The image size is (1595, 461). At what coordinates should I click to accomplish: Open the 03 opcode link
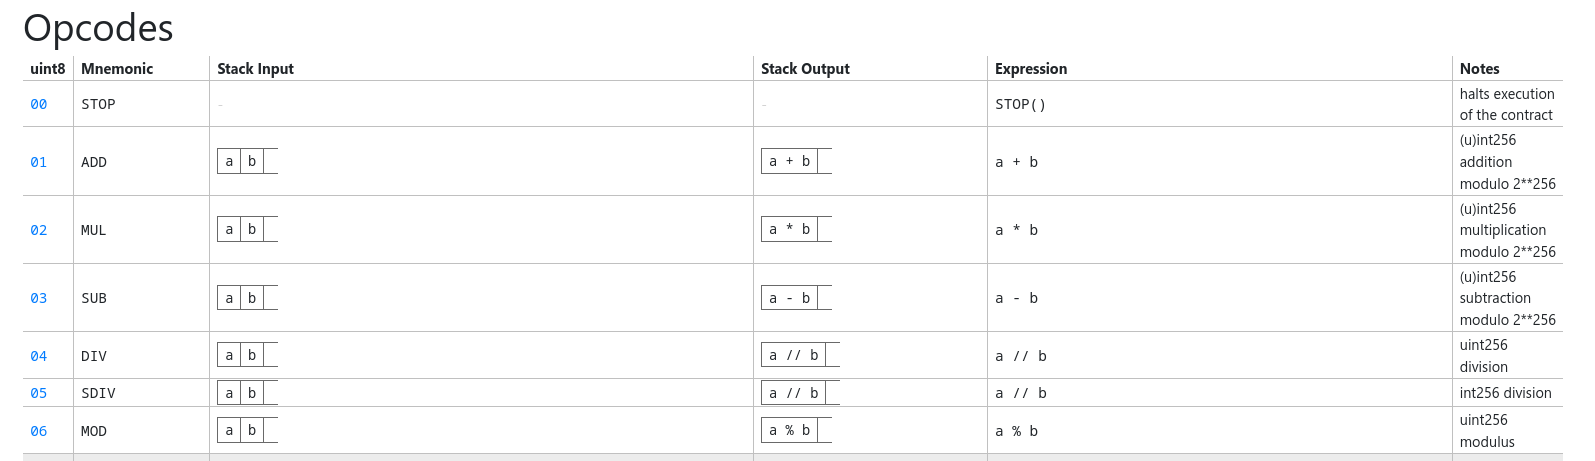pos(38,298)
